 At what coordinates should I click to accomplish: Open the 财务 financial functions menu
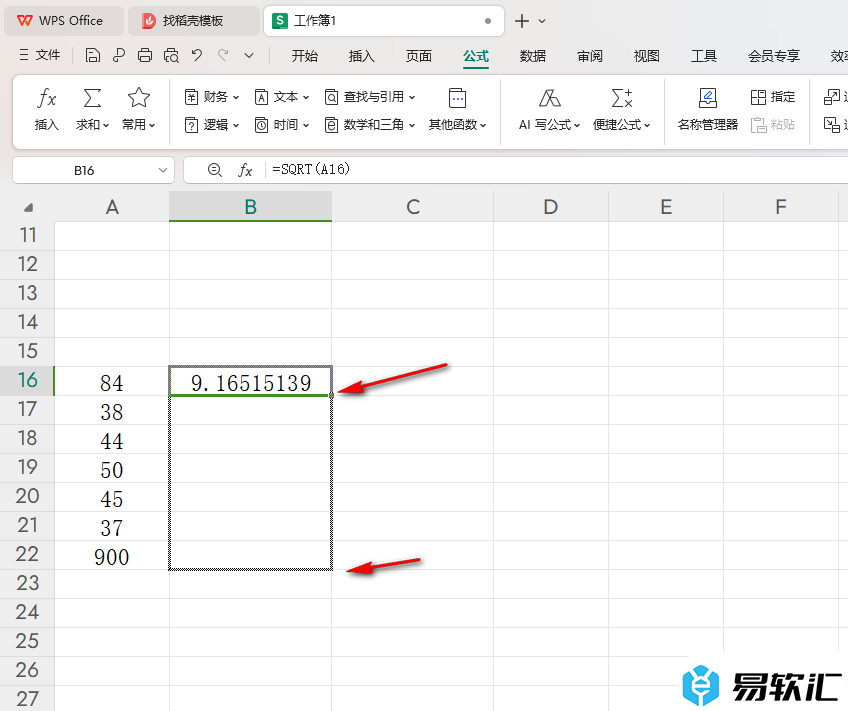[x=211, y=97]
